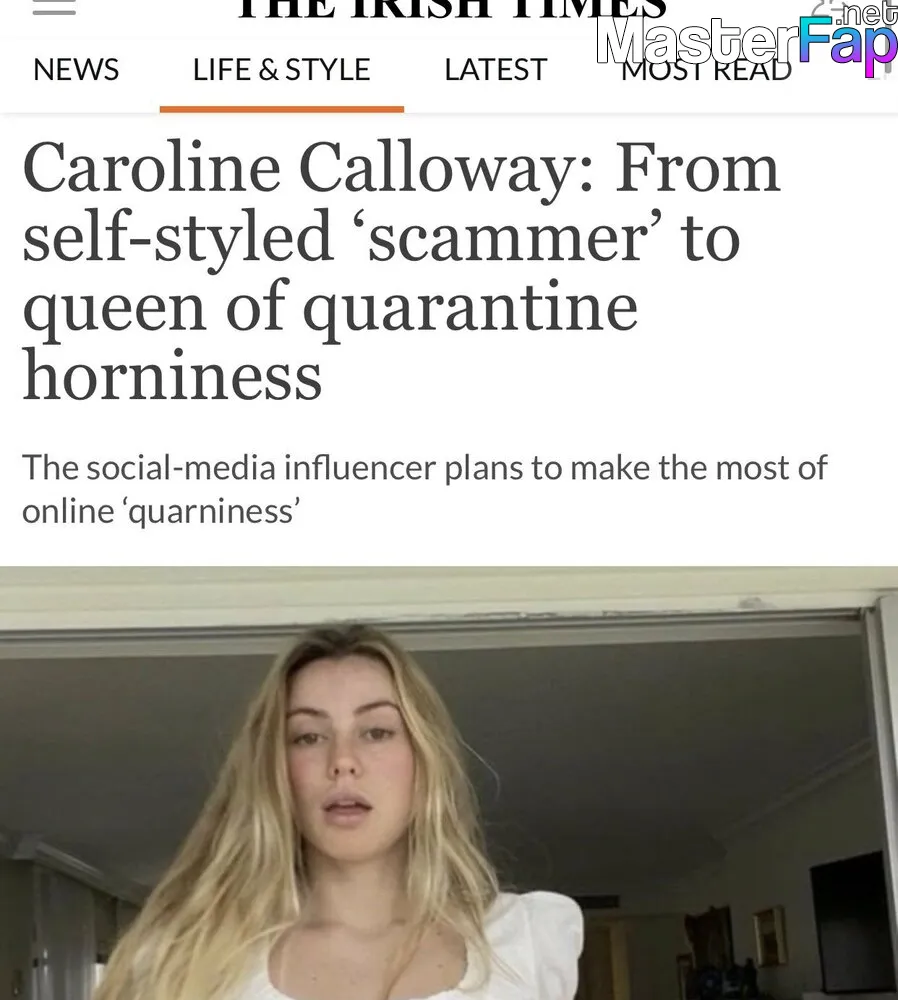Click The Irish Times masthead logo

[x=452, y=9]
